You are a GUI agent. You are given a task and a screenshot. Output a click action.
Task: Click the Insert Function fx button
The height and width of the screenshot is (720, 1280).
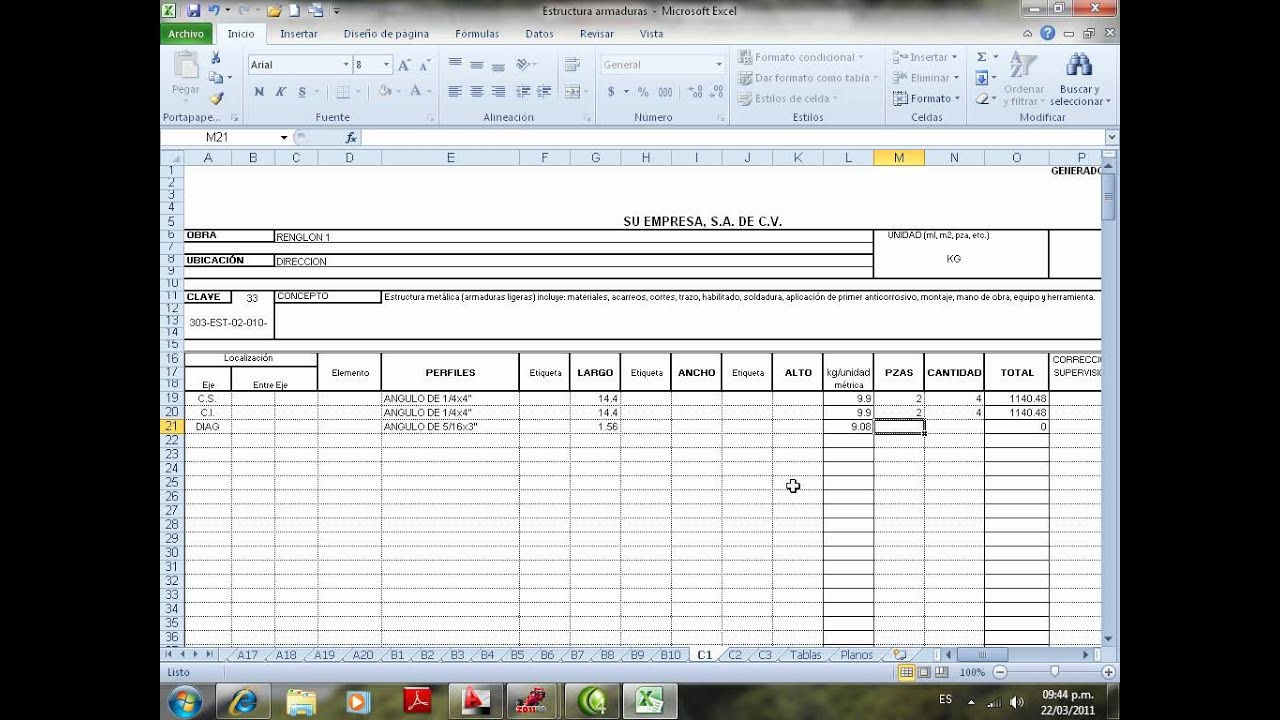[x=351, y=137]
